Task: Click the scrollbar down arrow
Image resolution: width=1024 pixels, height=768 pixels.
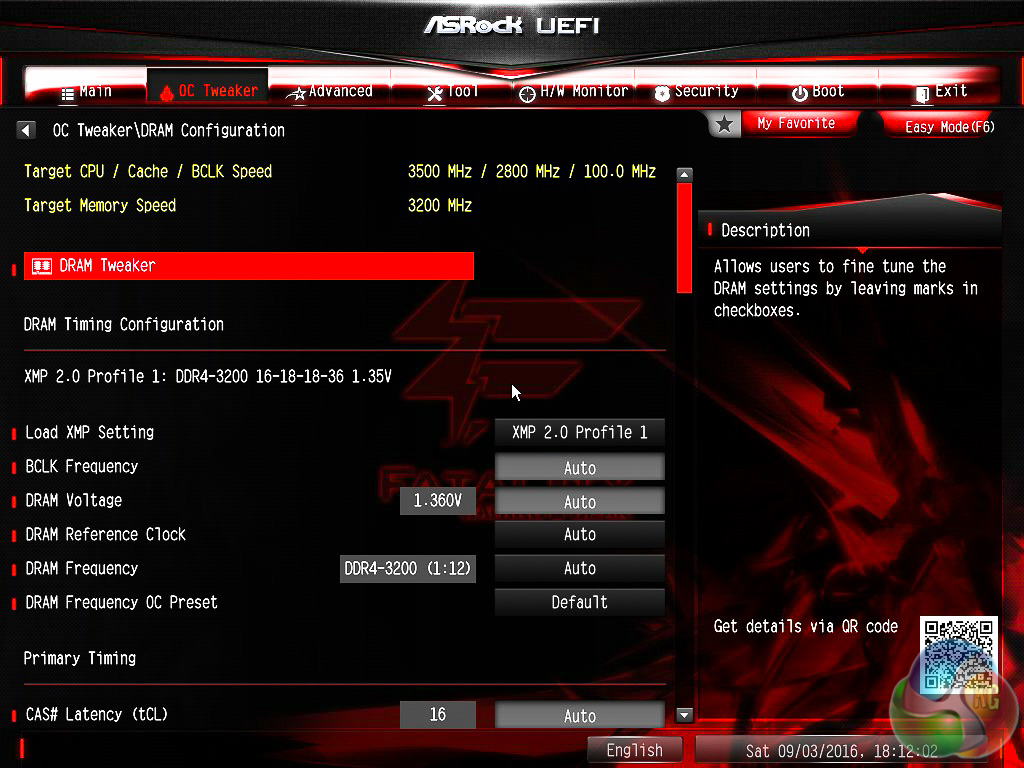Action: point(684,714)
